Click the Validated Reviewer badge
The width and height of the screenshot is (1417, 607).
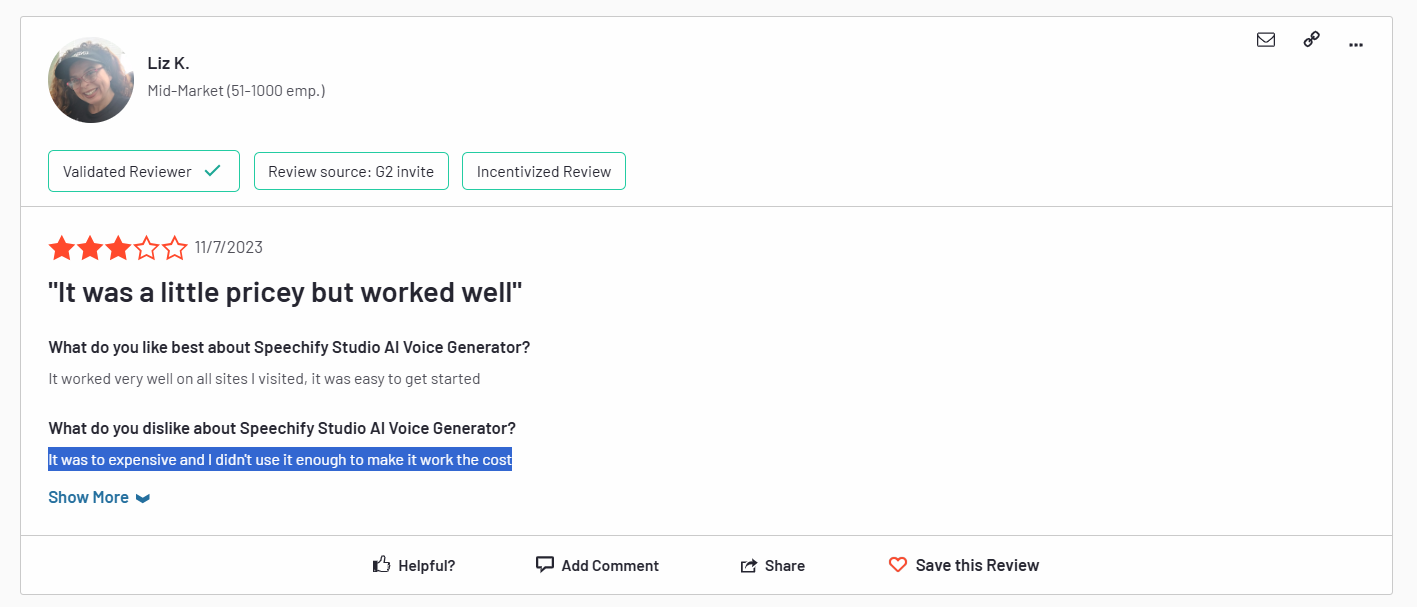tap(143, 171)
